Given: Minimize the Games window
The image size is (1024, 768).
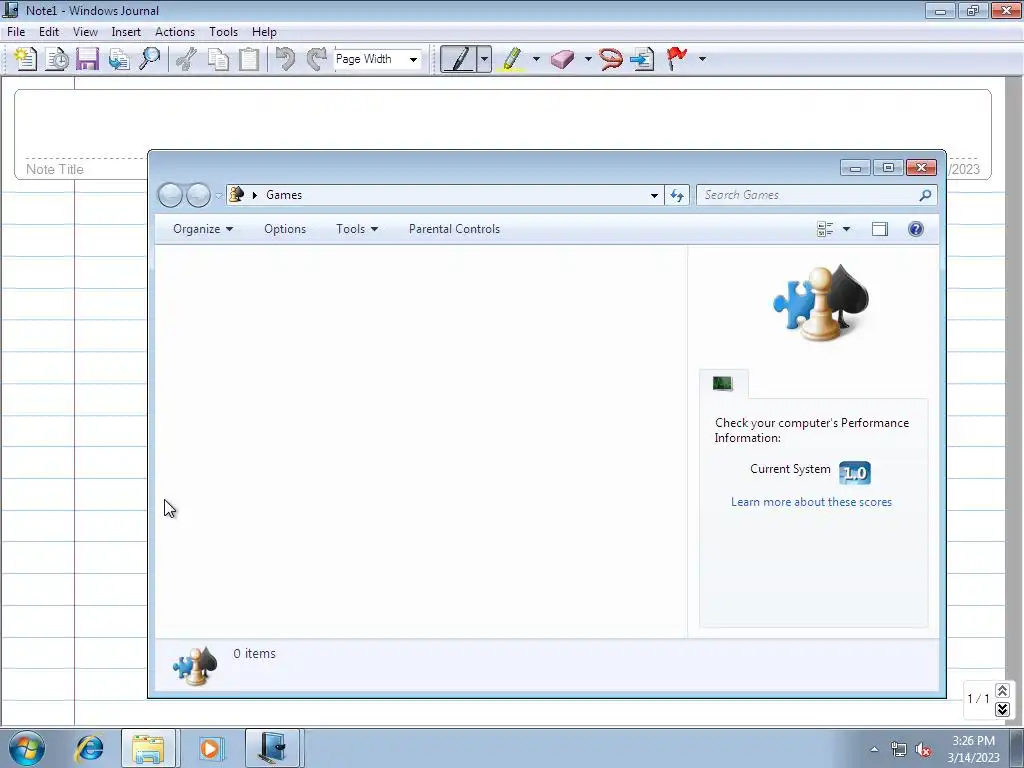Looking at the screenshot, I should [855, 168].
